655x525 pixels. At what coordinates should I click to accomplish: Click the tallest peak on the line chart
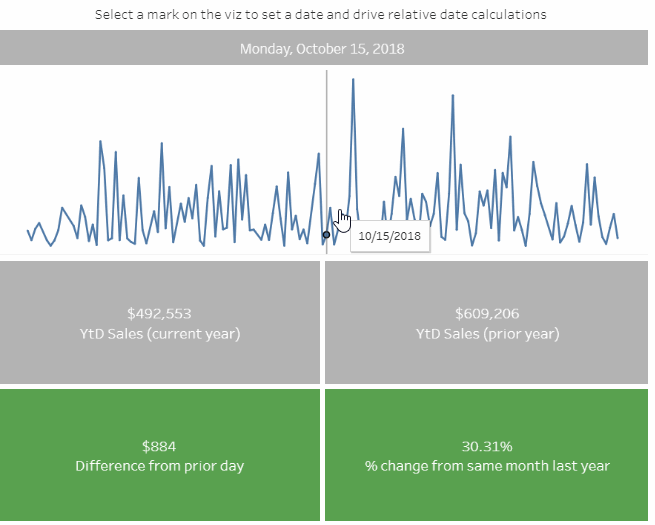[x=353, y=79]
